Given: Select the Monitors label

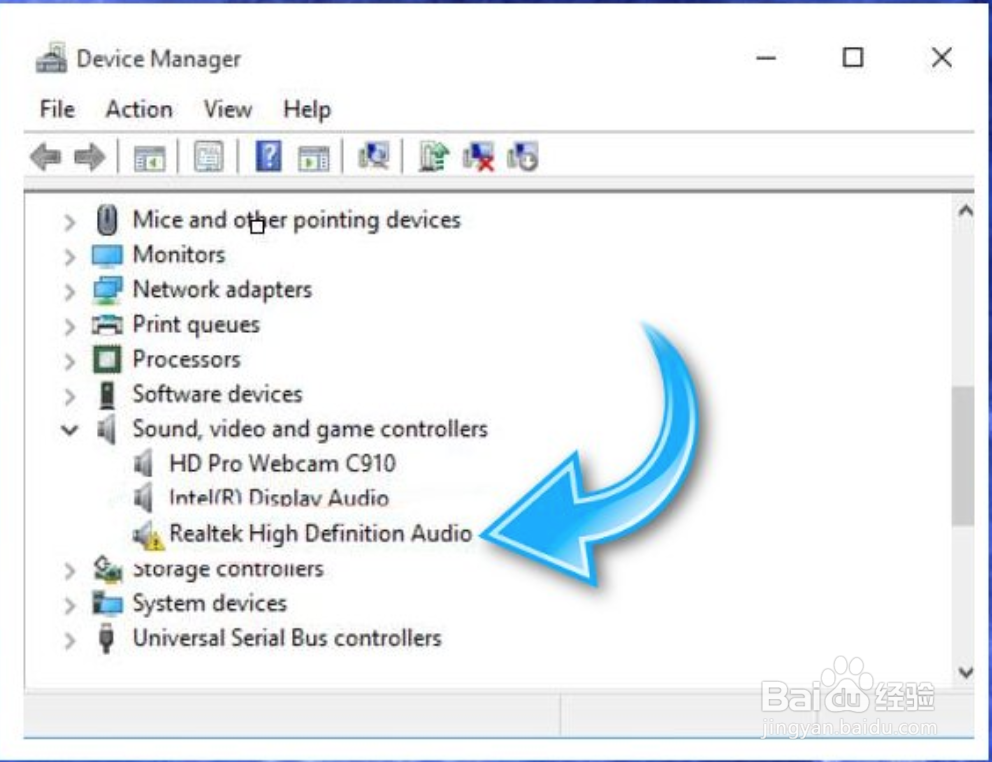Looking at the screenshot, I should [179, 254].
